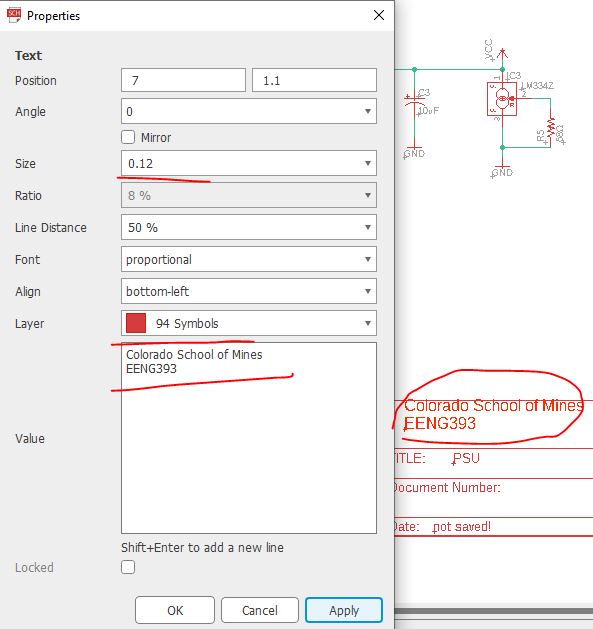Toggle the Locked checkbox
This screenshot has width=593, height=629.
click(128, 567)
